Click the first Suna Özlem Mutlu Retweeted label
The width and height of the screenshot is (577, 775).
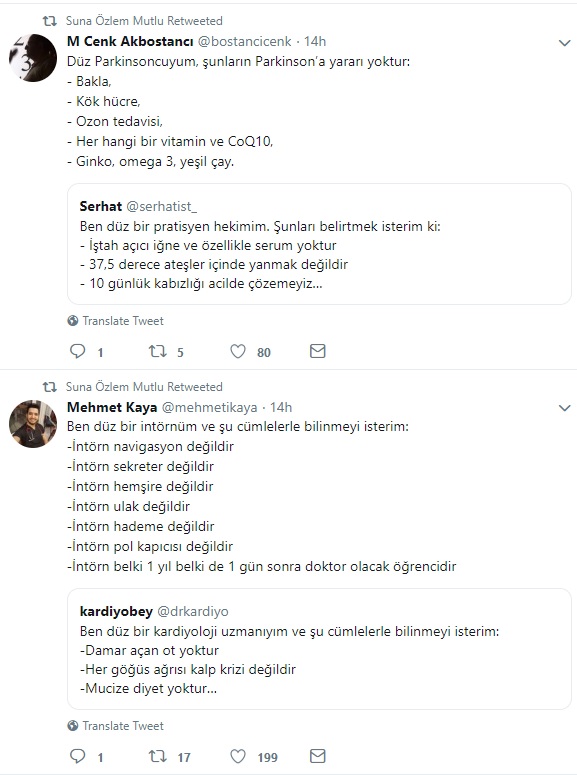(x=144, y=21)
